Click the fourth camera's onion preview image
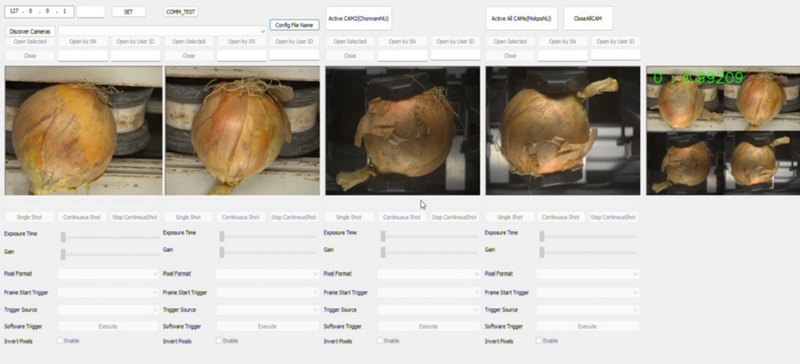The width and height of the screenshot is (800, 364). point(563,130)
